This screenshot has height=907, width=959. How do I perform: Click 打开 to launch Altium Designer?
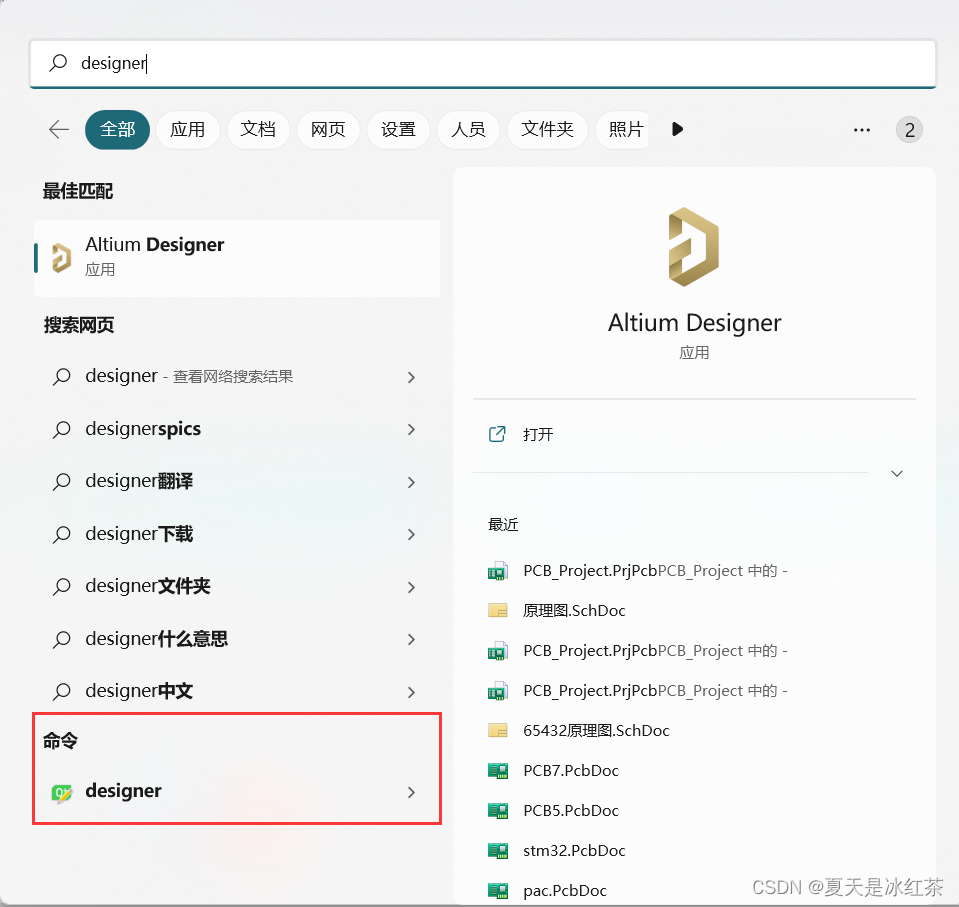[538, 434]
